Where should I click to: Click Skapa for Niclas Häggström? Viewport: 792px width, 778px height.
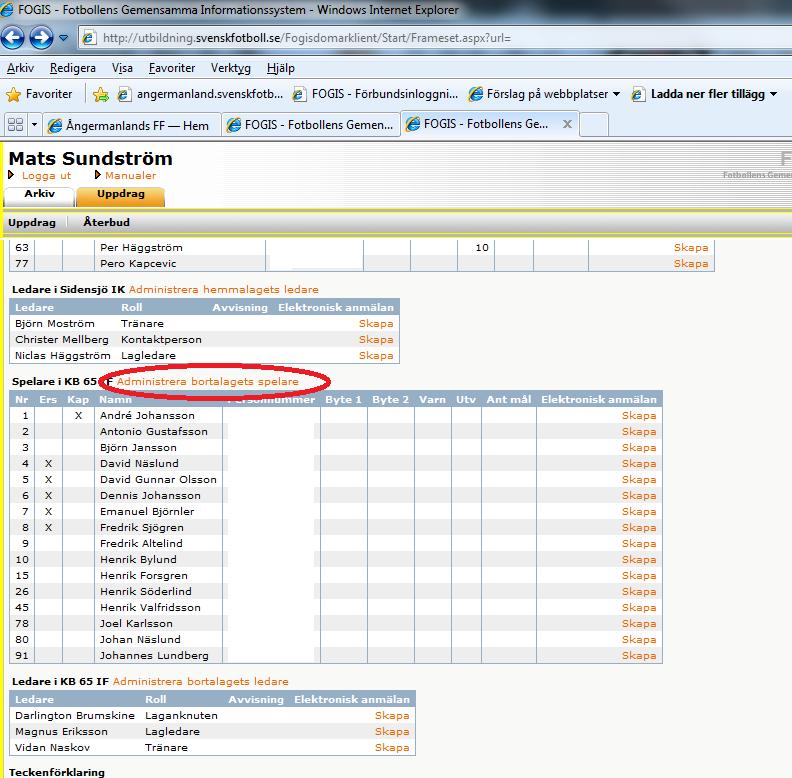[376, 356]
